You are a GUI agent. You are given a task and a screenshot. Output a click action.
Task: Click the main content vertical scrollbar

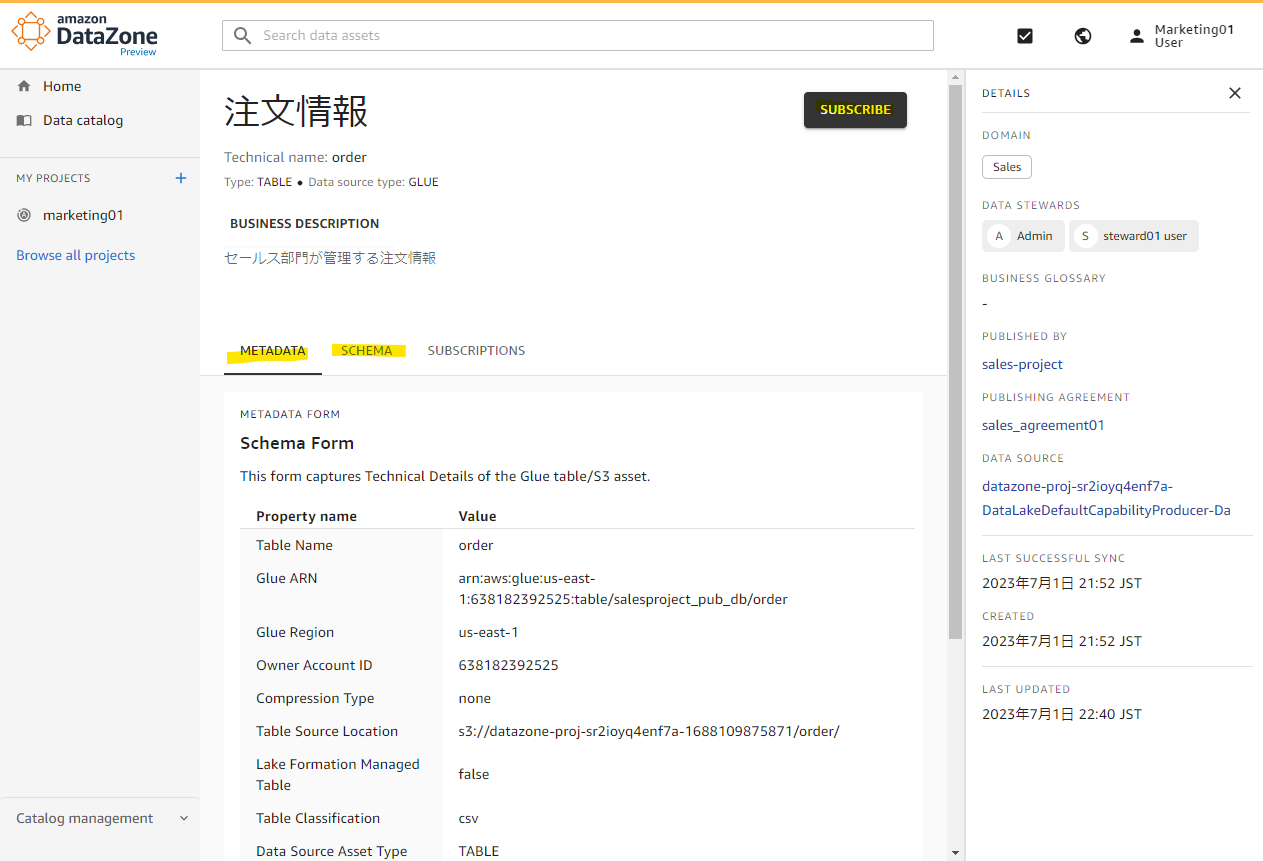tap(955, 362)
